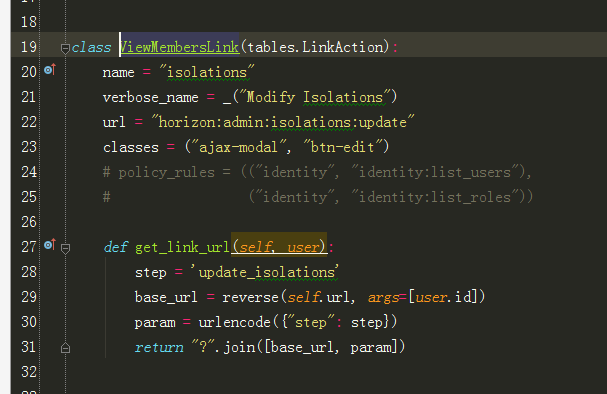Click the "horizon:admin:isolations:update" url string
The width and height of the screenshot is (607, 394).
283,122
